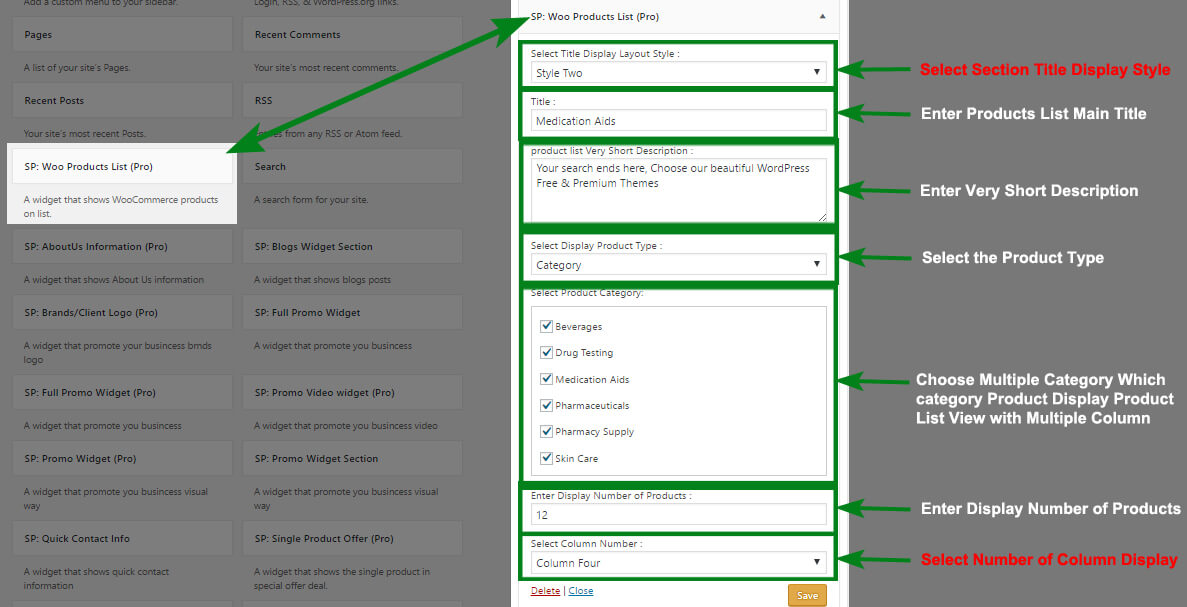This screenshot has width=1187, height=607.
Task: Click the Drag-resize handle of description textarea
Action: pyautogui.click(x=822, y=217)
